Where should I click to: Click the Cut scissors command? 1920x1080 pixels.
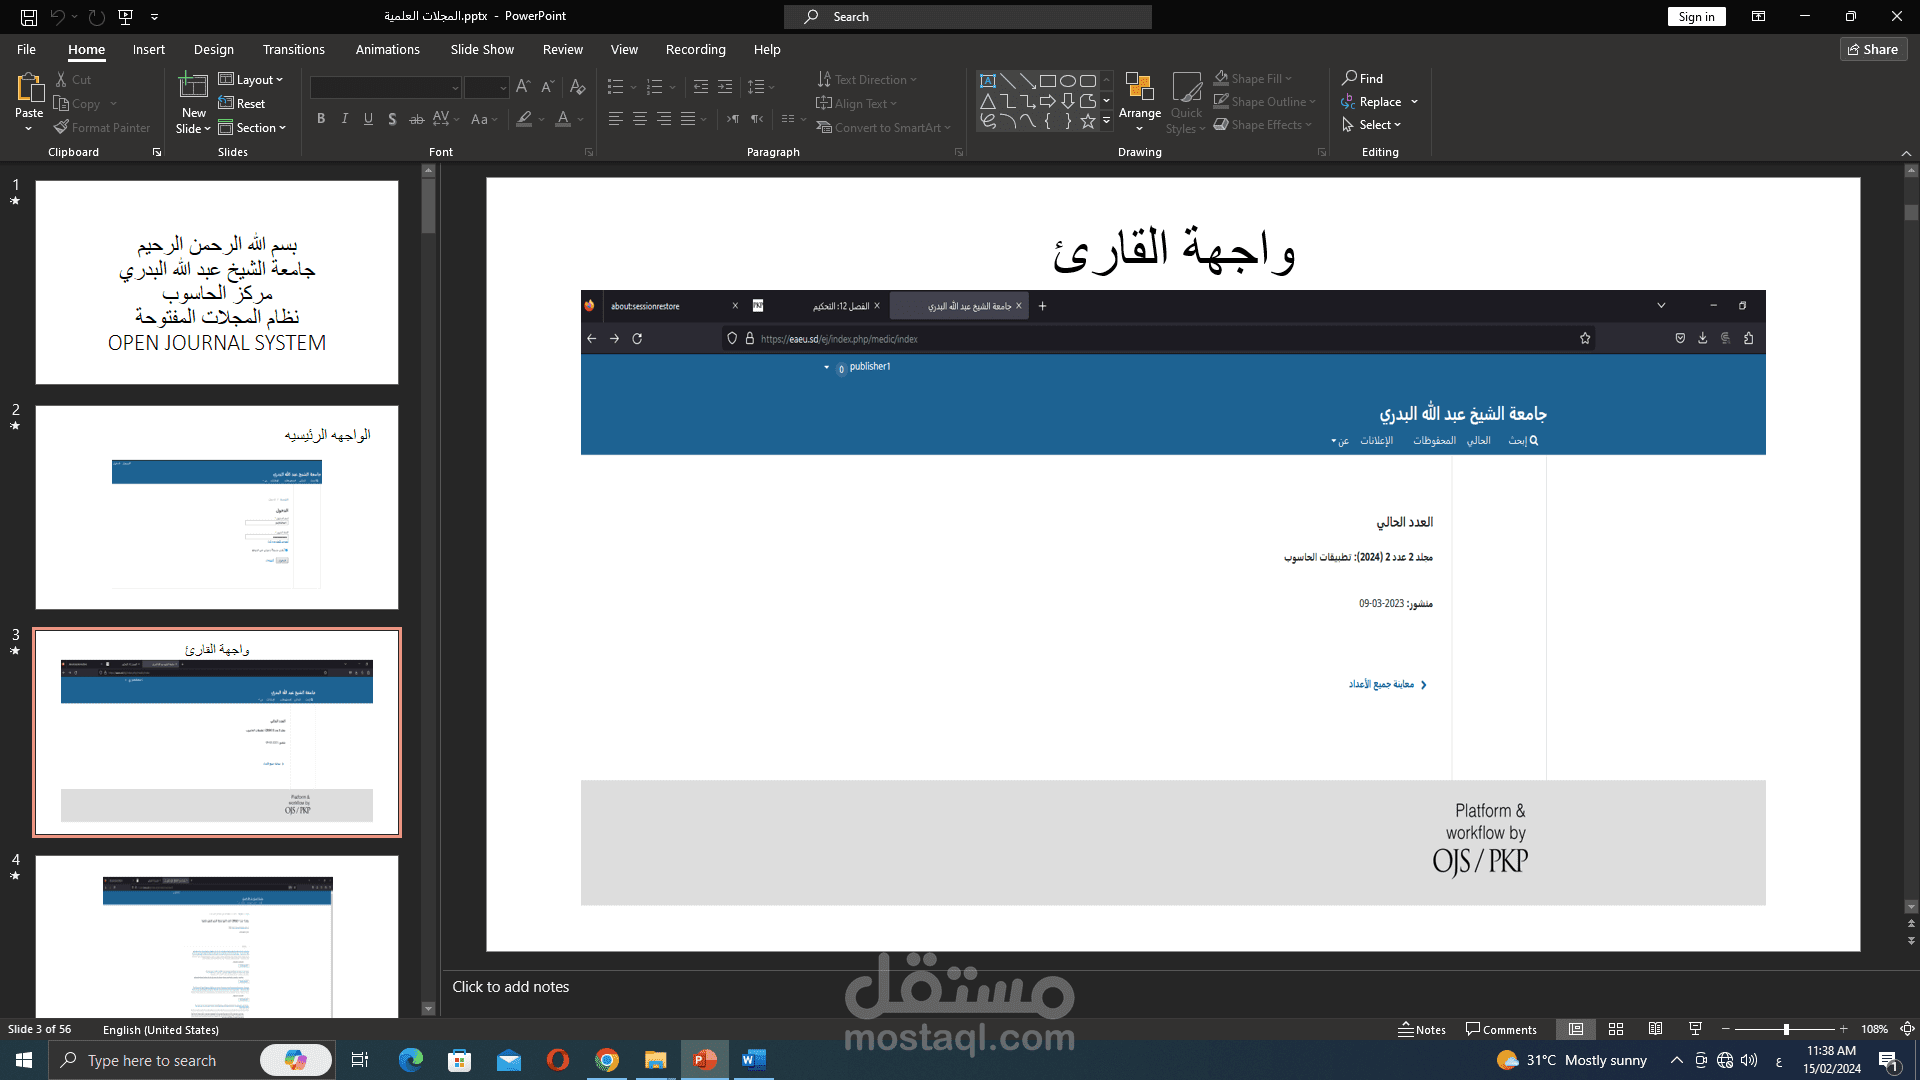[x=74, y=79]
